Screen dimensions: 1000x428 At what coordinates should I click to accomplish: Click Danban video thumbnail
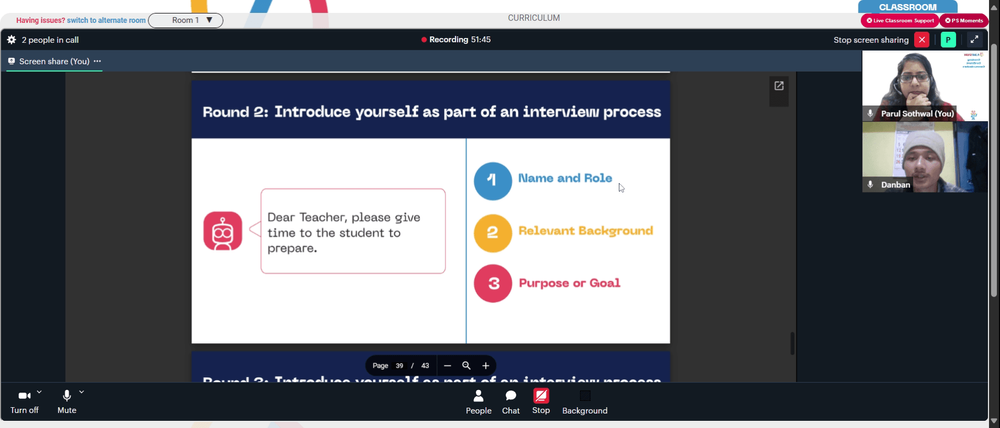click(x=925, y=157)
